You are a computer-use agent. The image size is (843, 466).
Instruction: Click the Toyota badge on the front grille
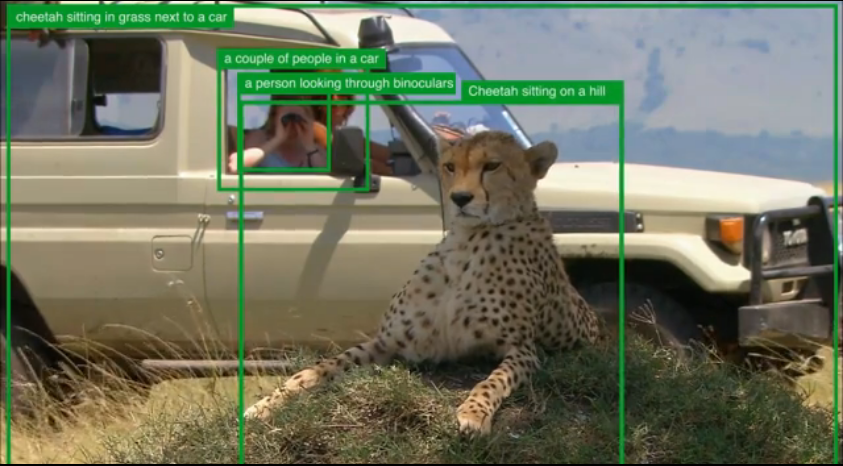[795, 238]
